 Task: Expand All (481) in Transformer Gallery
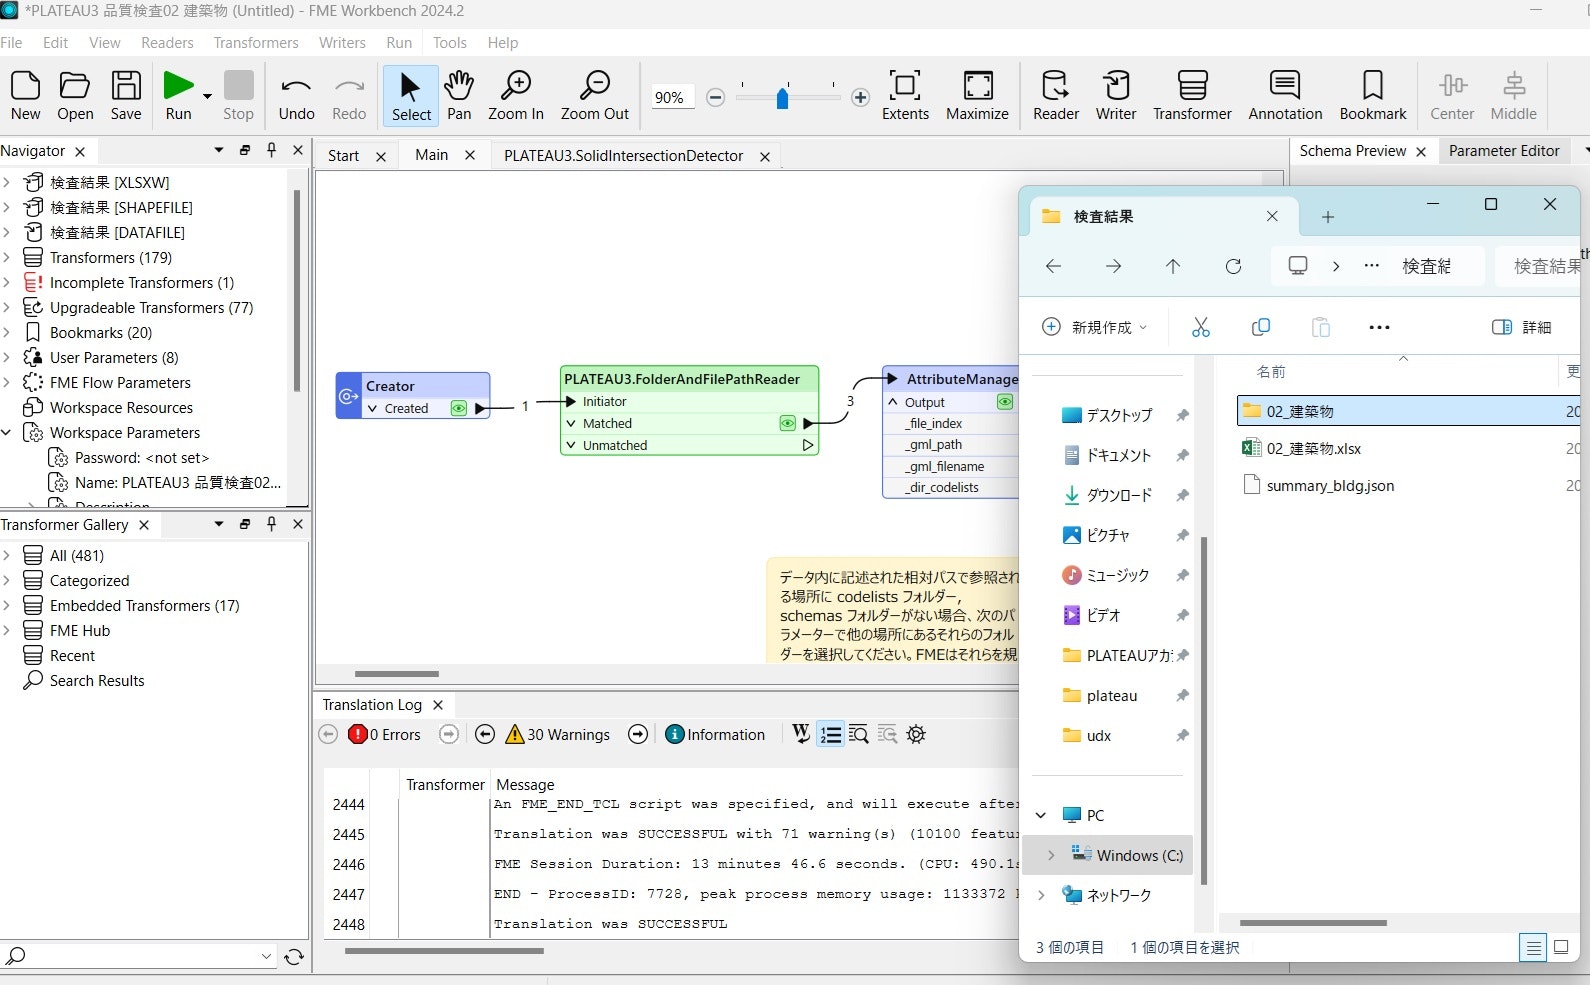click(7, 555)
